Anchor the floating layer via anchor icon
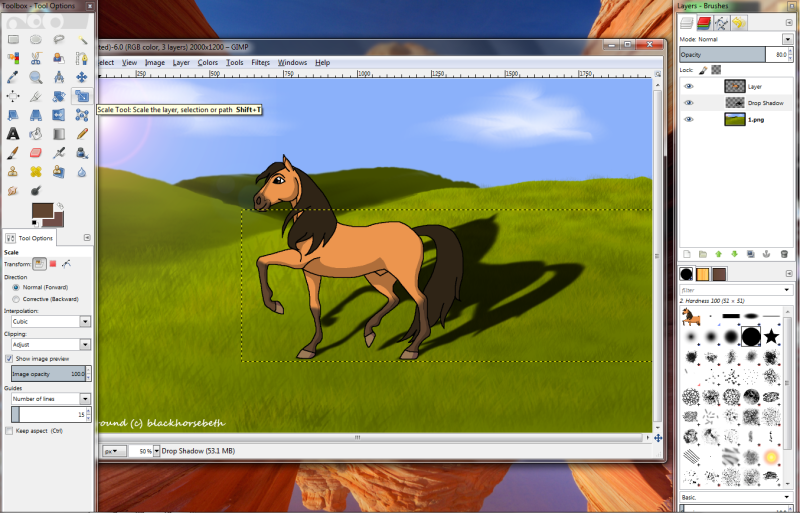This screenshot has width=800, height=513. pos(766,254)
